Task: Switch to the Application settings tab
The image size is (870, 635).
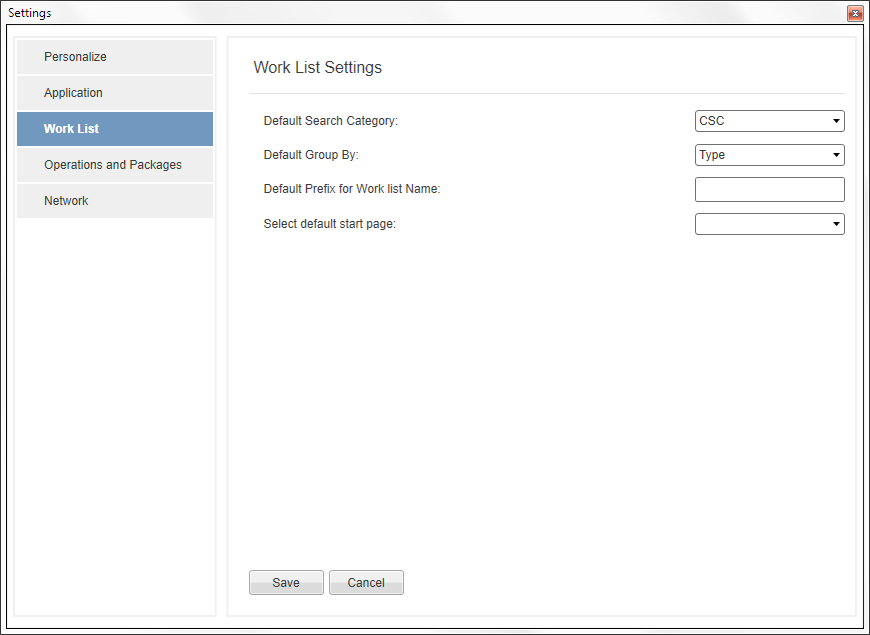Action: coord(115,93)
